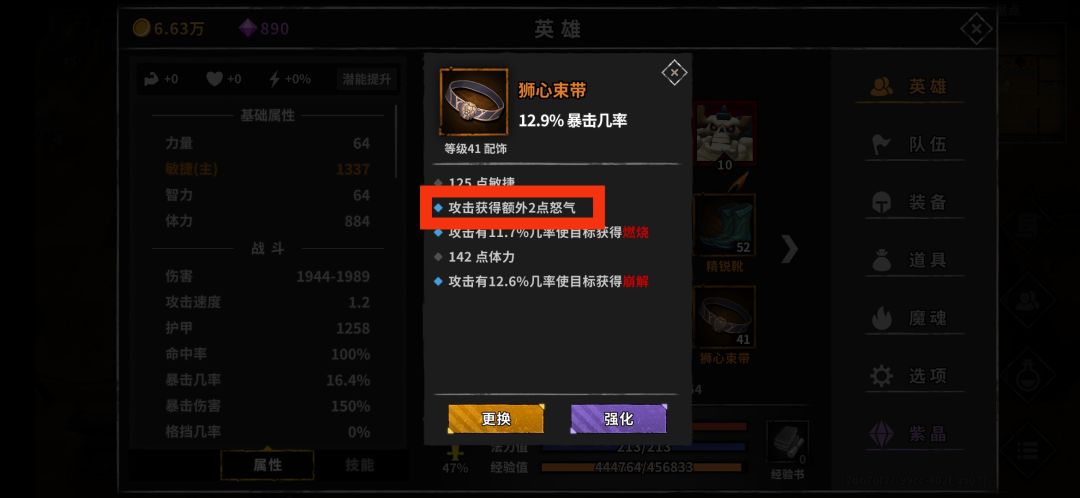Screen dimensions: 1080x498
Task: Click the gold coin balance 6.63万
Action: [168, 29]
